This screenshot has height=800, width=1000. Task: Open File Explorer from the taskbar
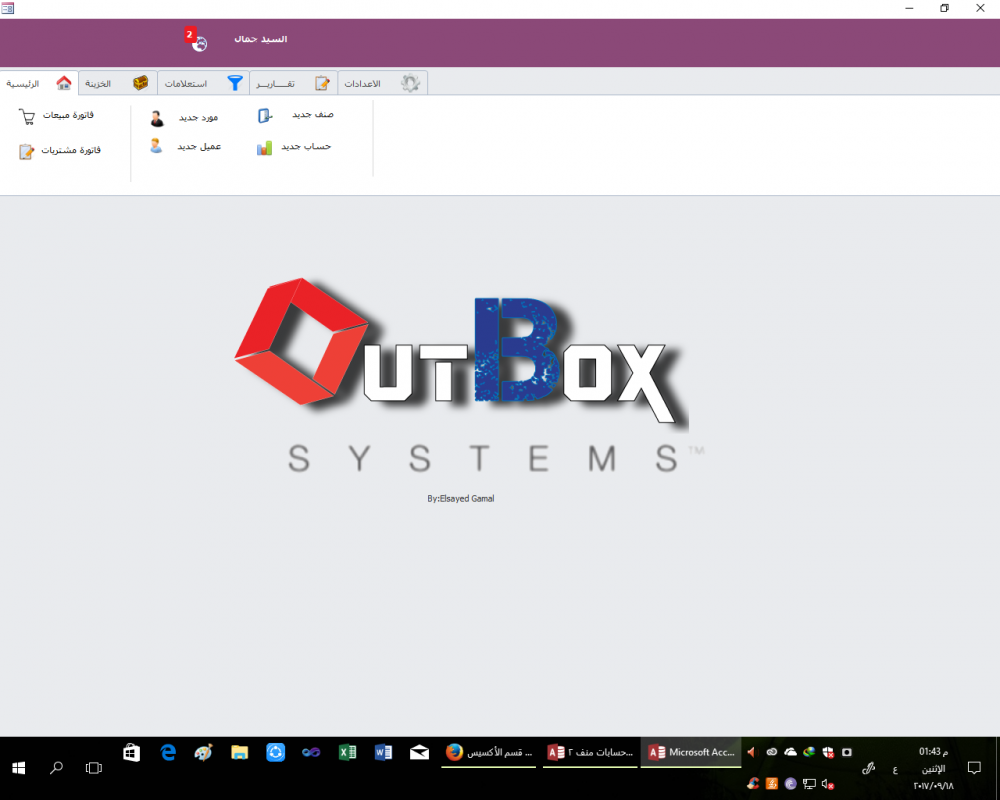[239, 753]
